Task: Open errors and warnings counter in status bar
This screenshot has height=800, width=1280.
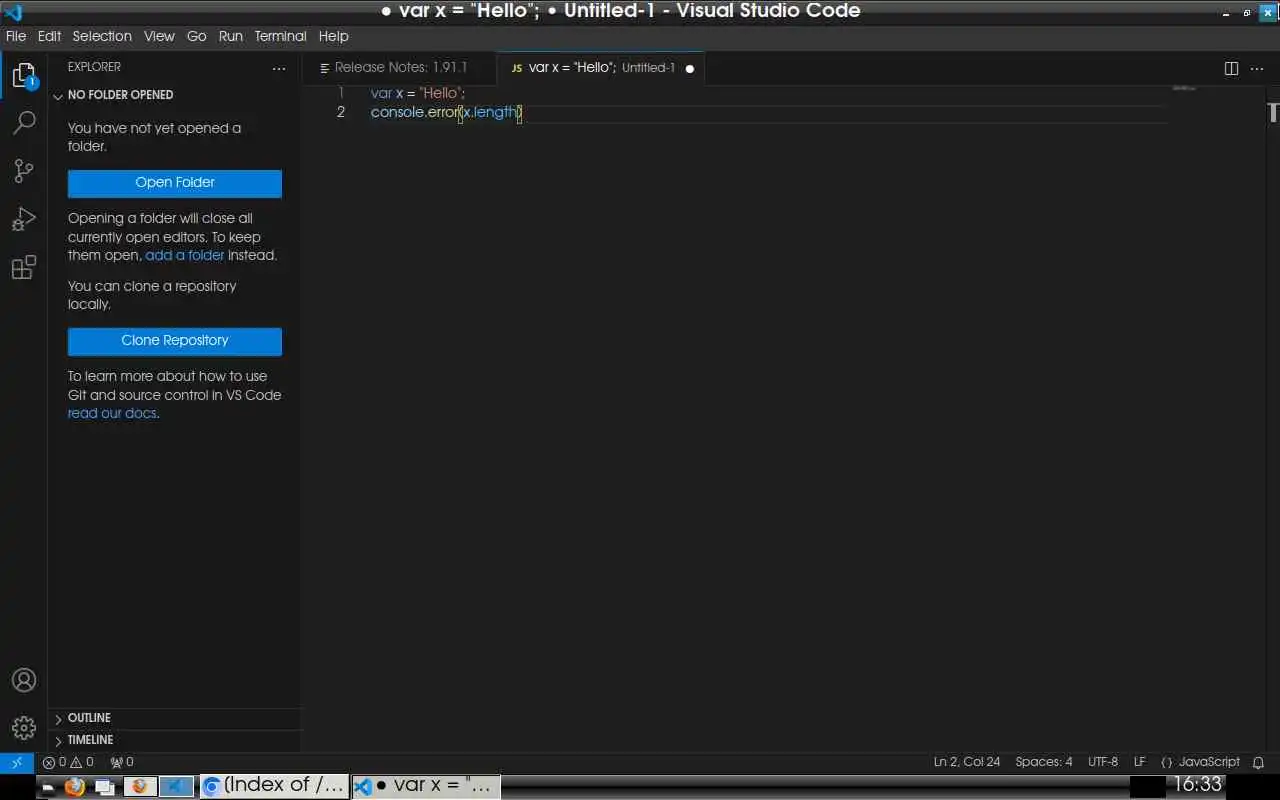Action: click(68, 762)
